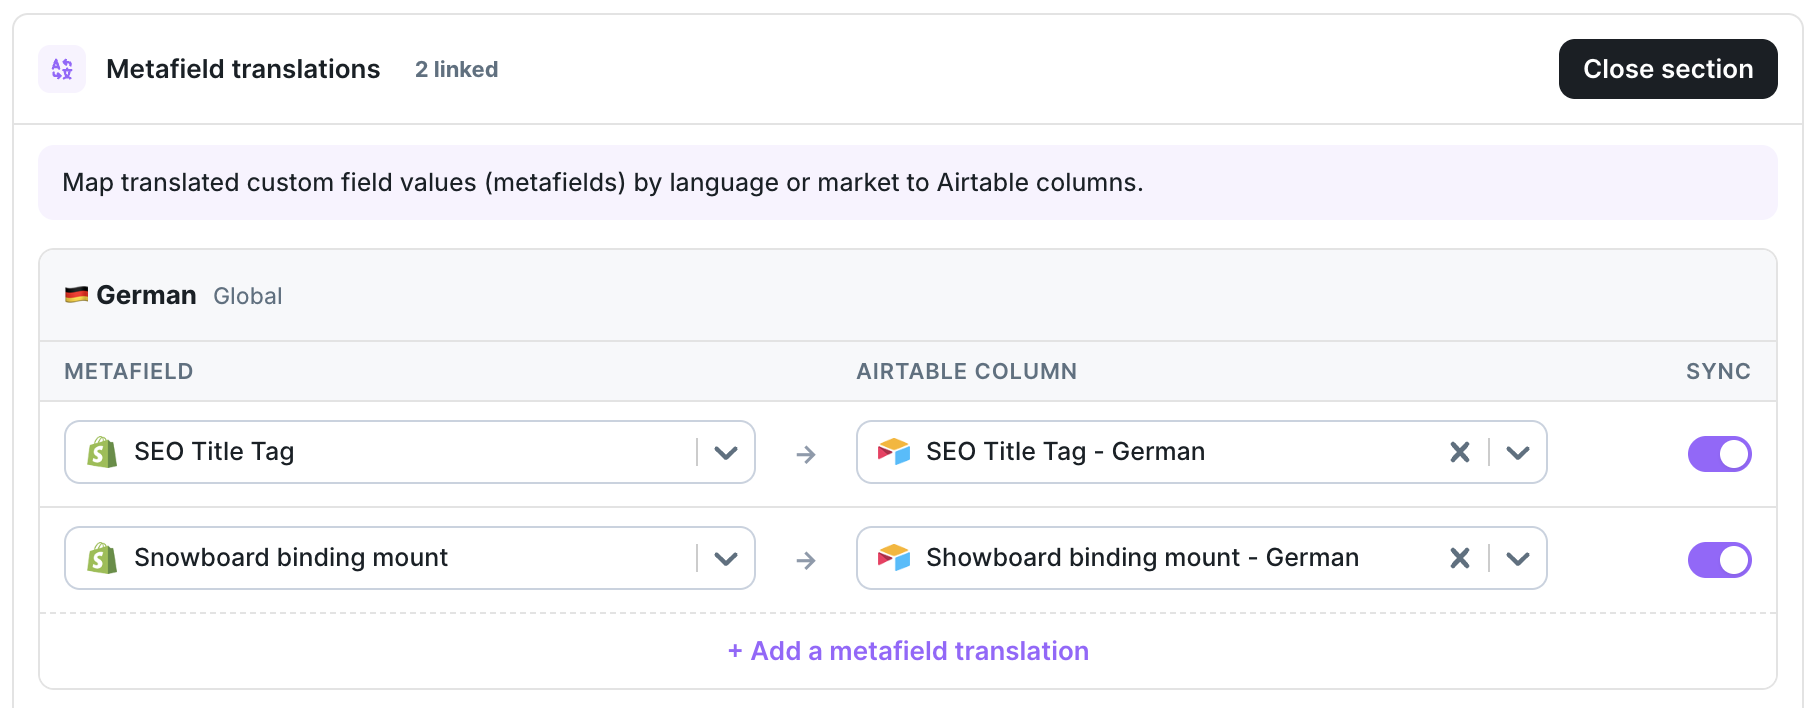Click the SYNC column header
Image resolution: width=1820 pixels, height=708 pixels.
click(x=1718, y=371)
